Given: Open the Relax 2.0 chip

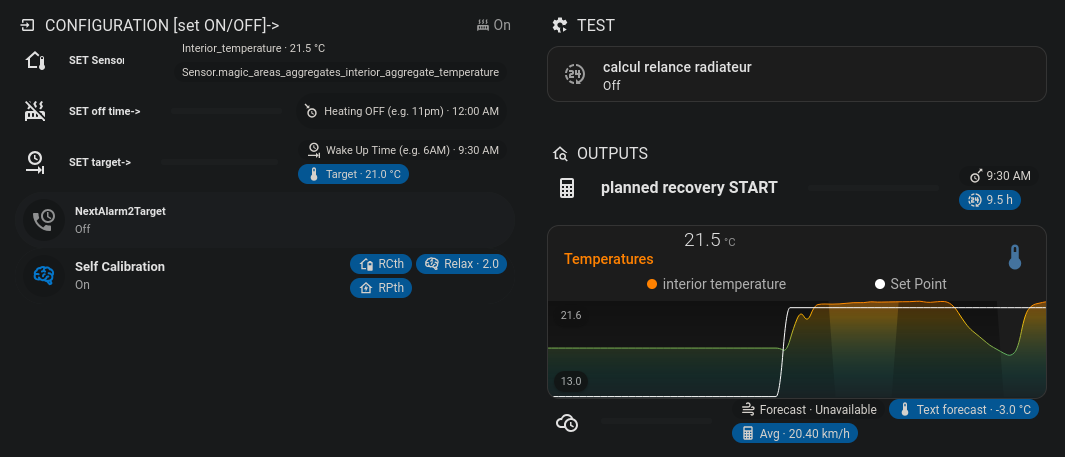Looking at the screenshot, I should (x=461, y=264).
